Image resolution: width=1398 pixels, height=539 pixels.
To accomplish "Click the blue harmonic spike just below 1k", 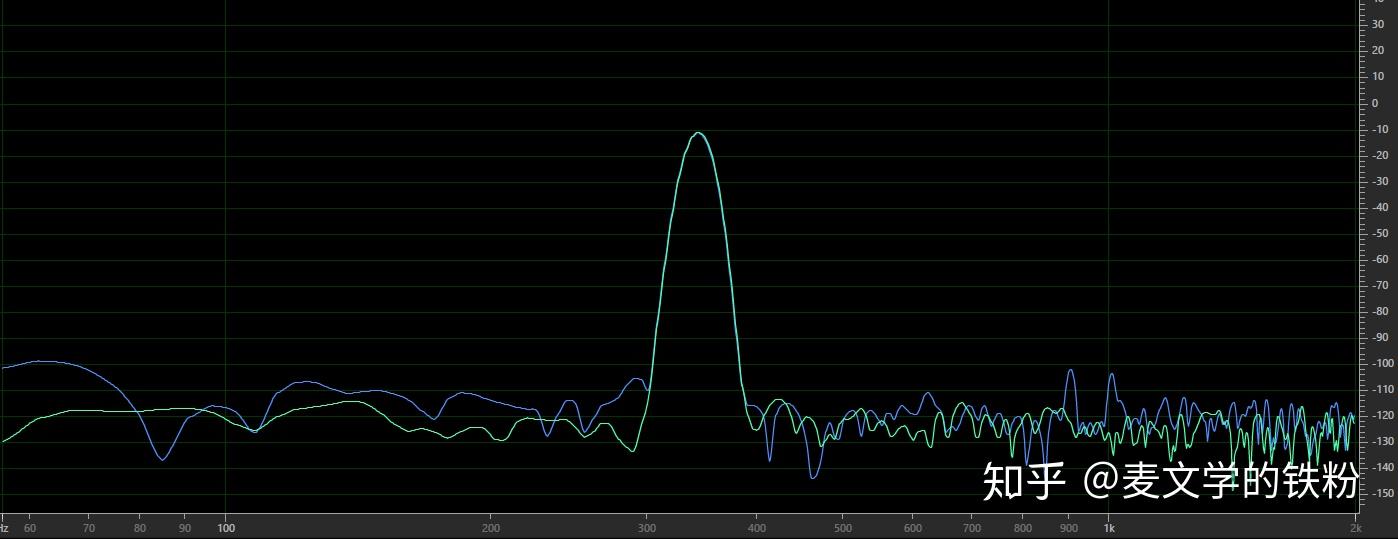I will 1069,371.
